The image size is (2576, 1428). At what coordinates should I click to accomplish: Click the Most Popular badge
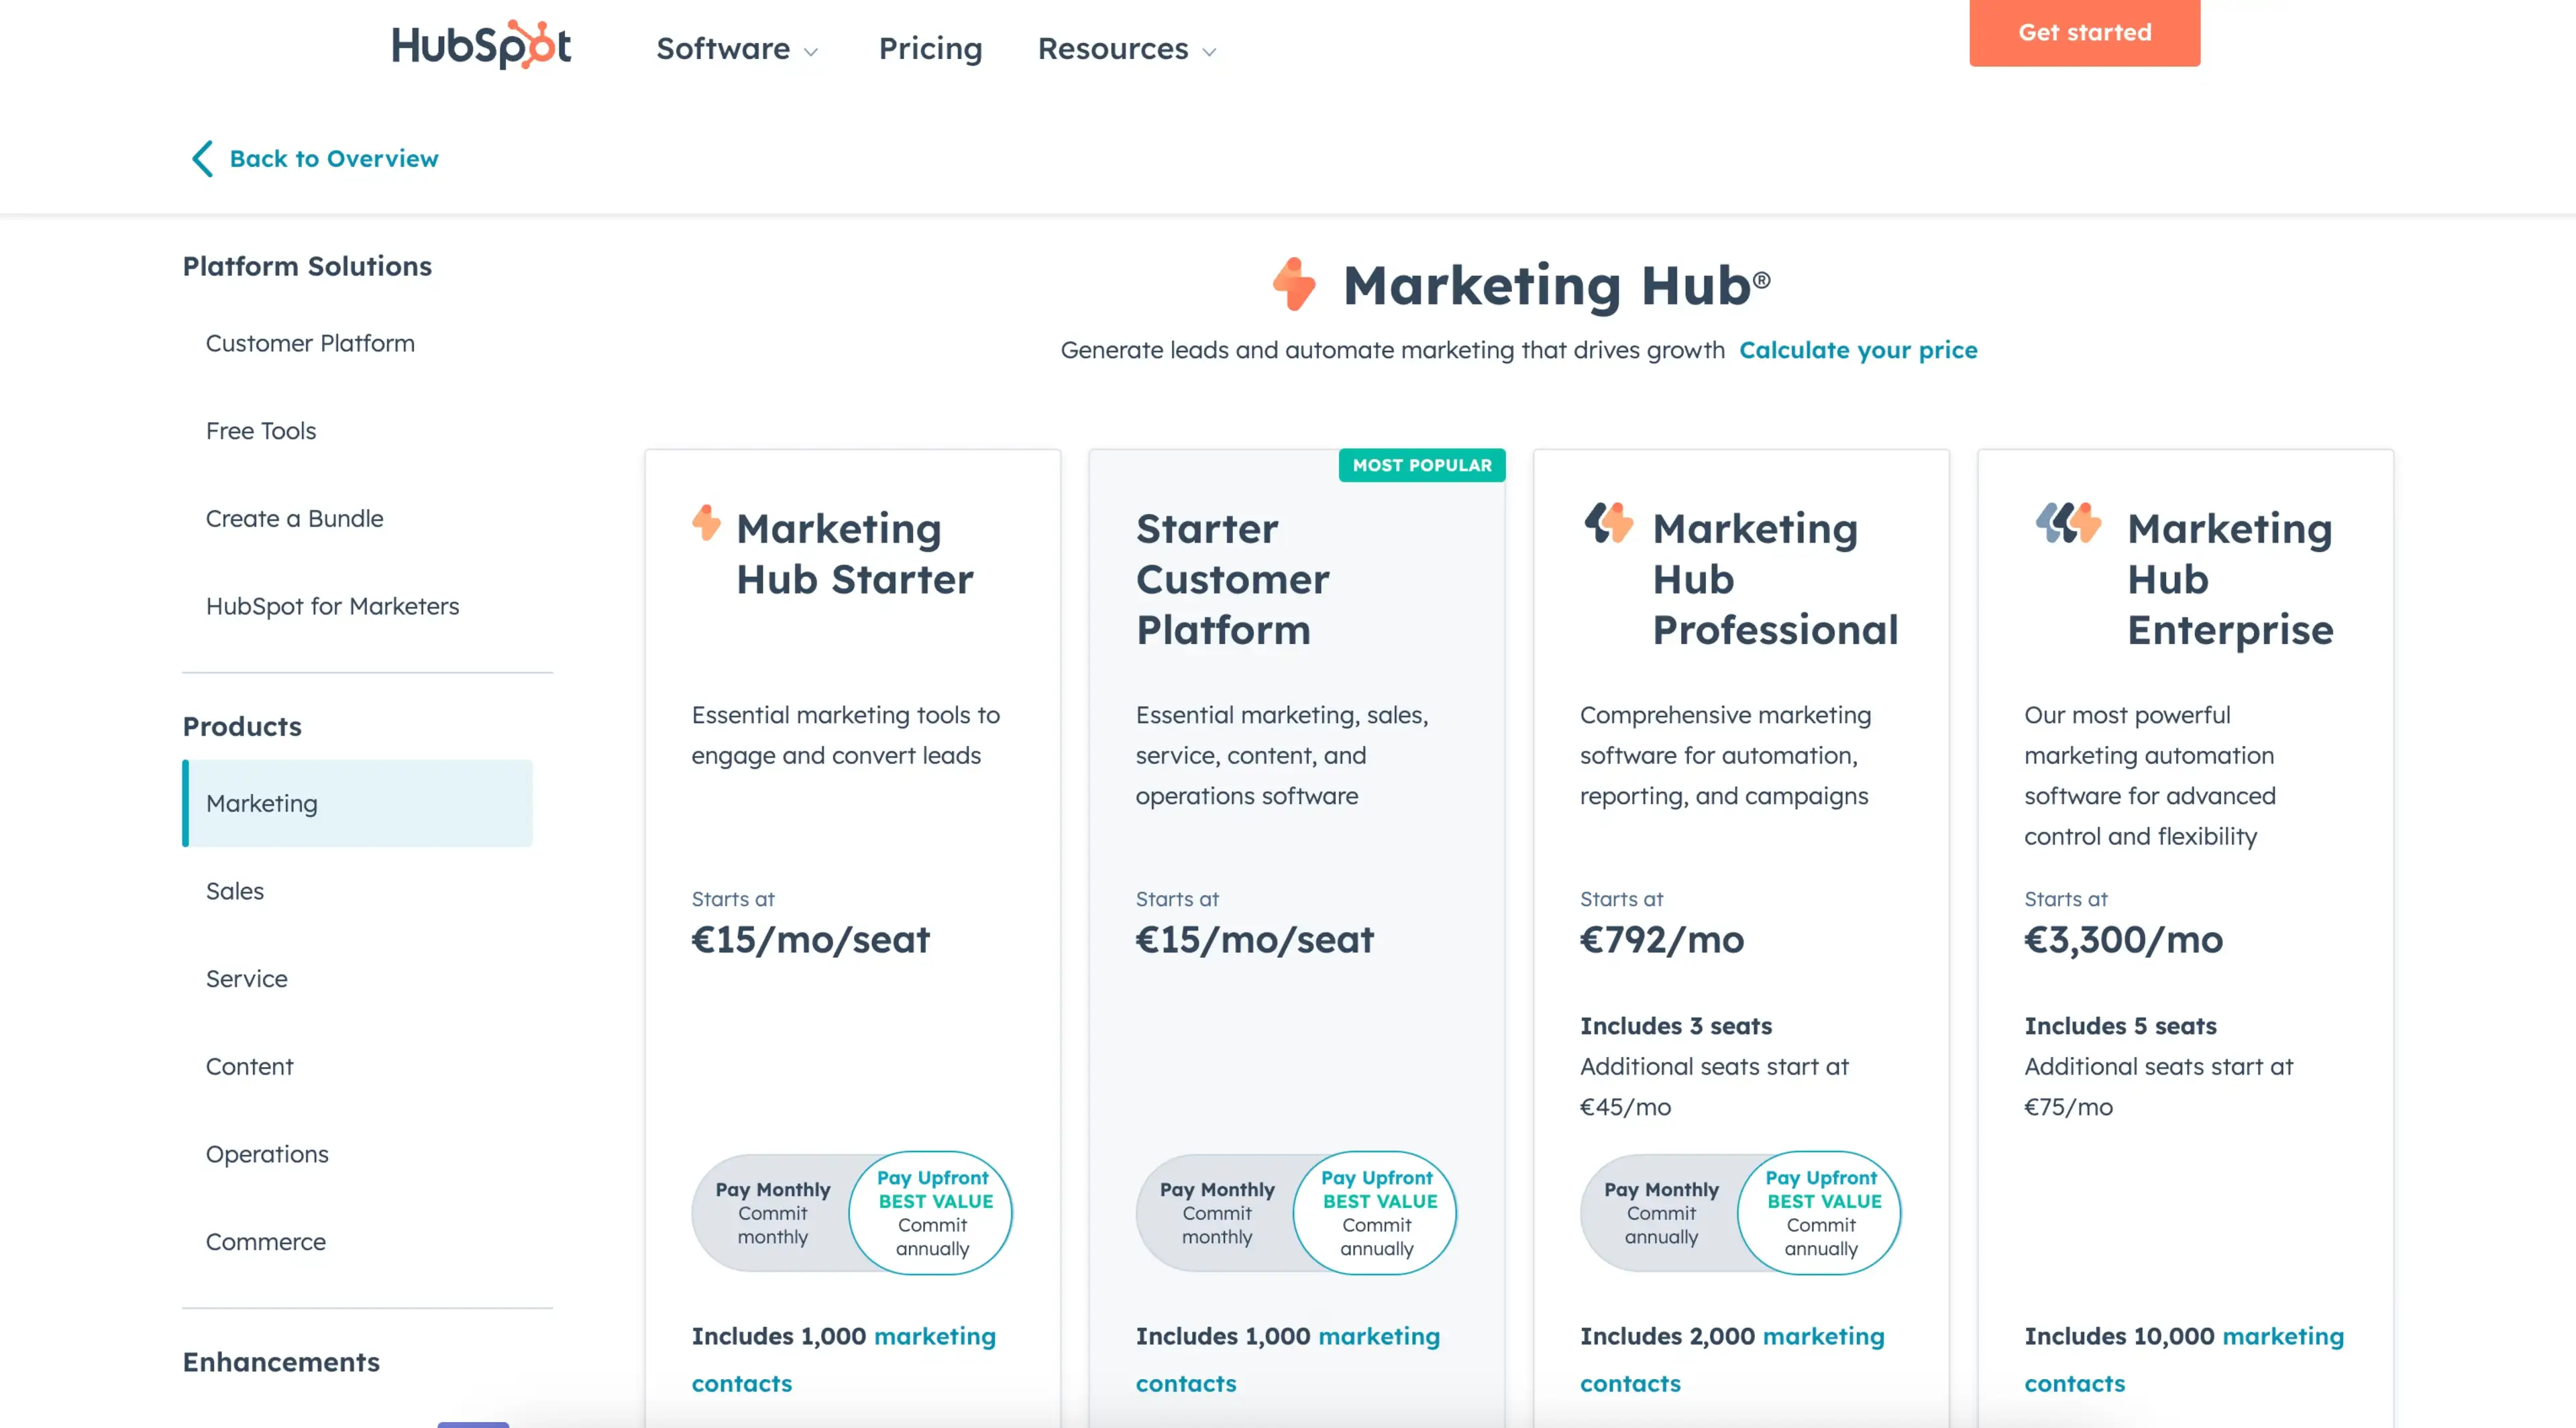[x=1421, y=465]
